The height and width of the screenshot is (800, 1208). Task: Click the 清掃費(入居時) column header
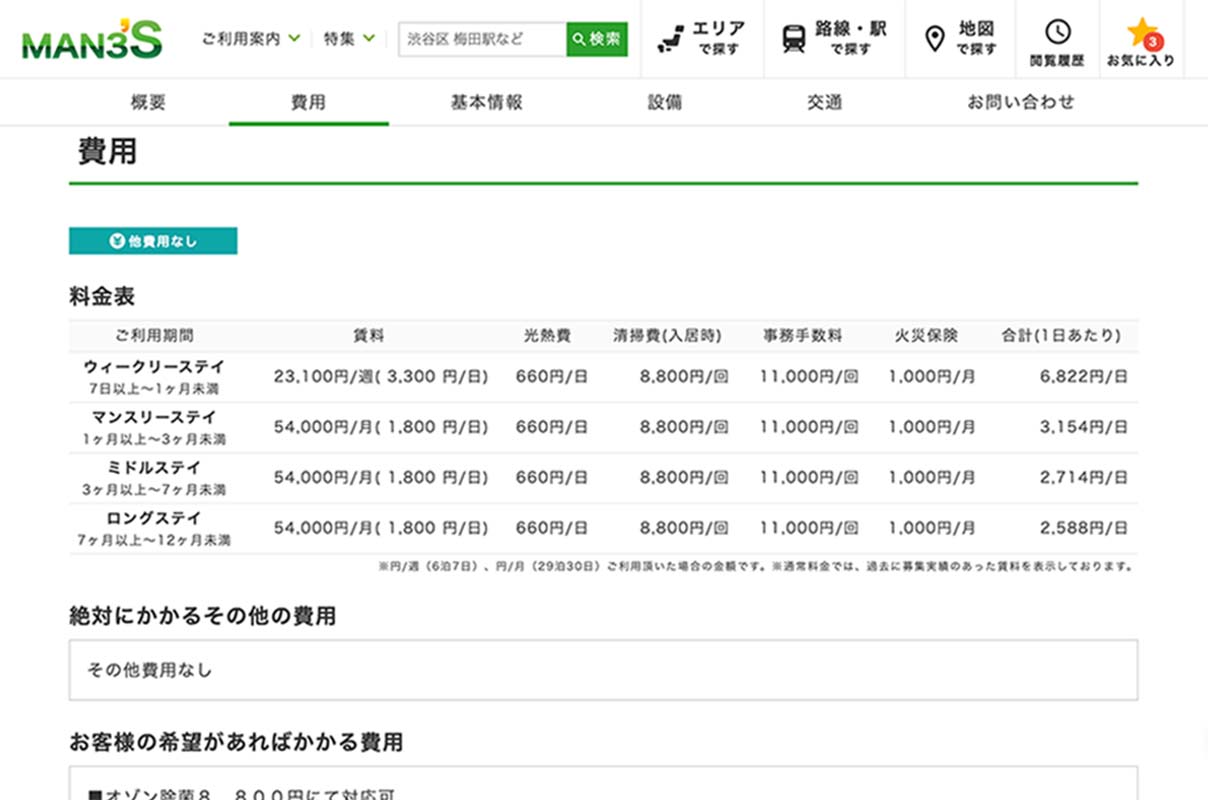[x=667, y=336]
